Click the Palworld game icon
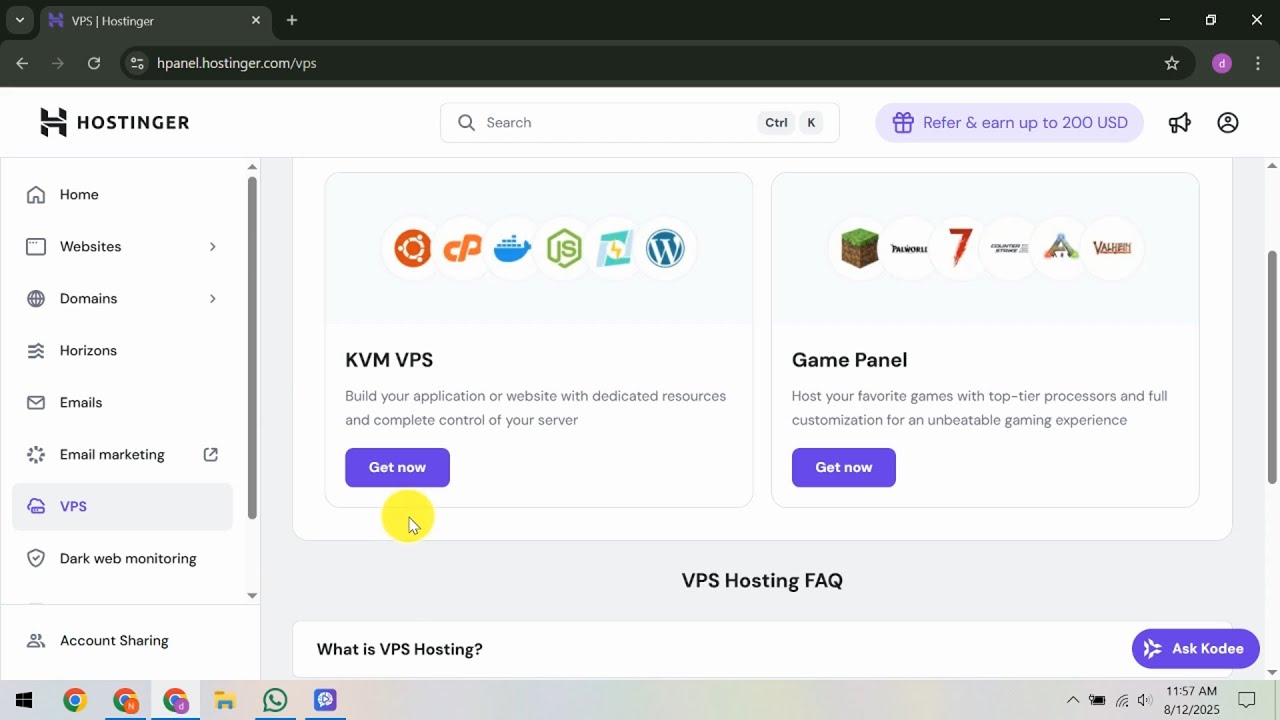 pyautogui.click(x=909, y=248)
